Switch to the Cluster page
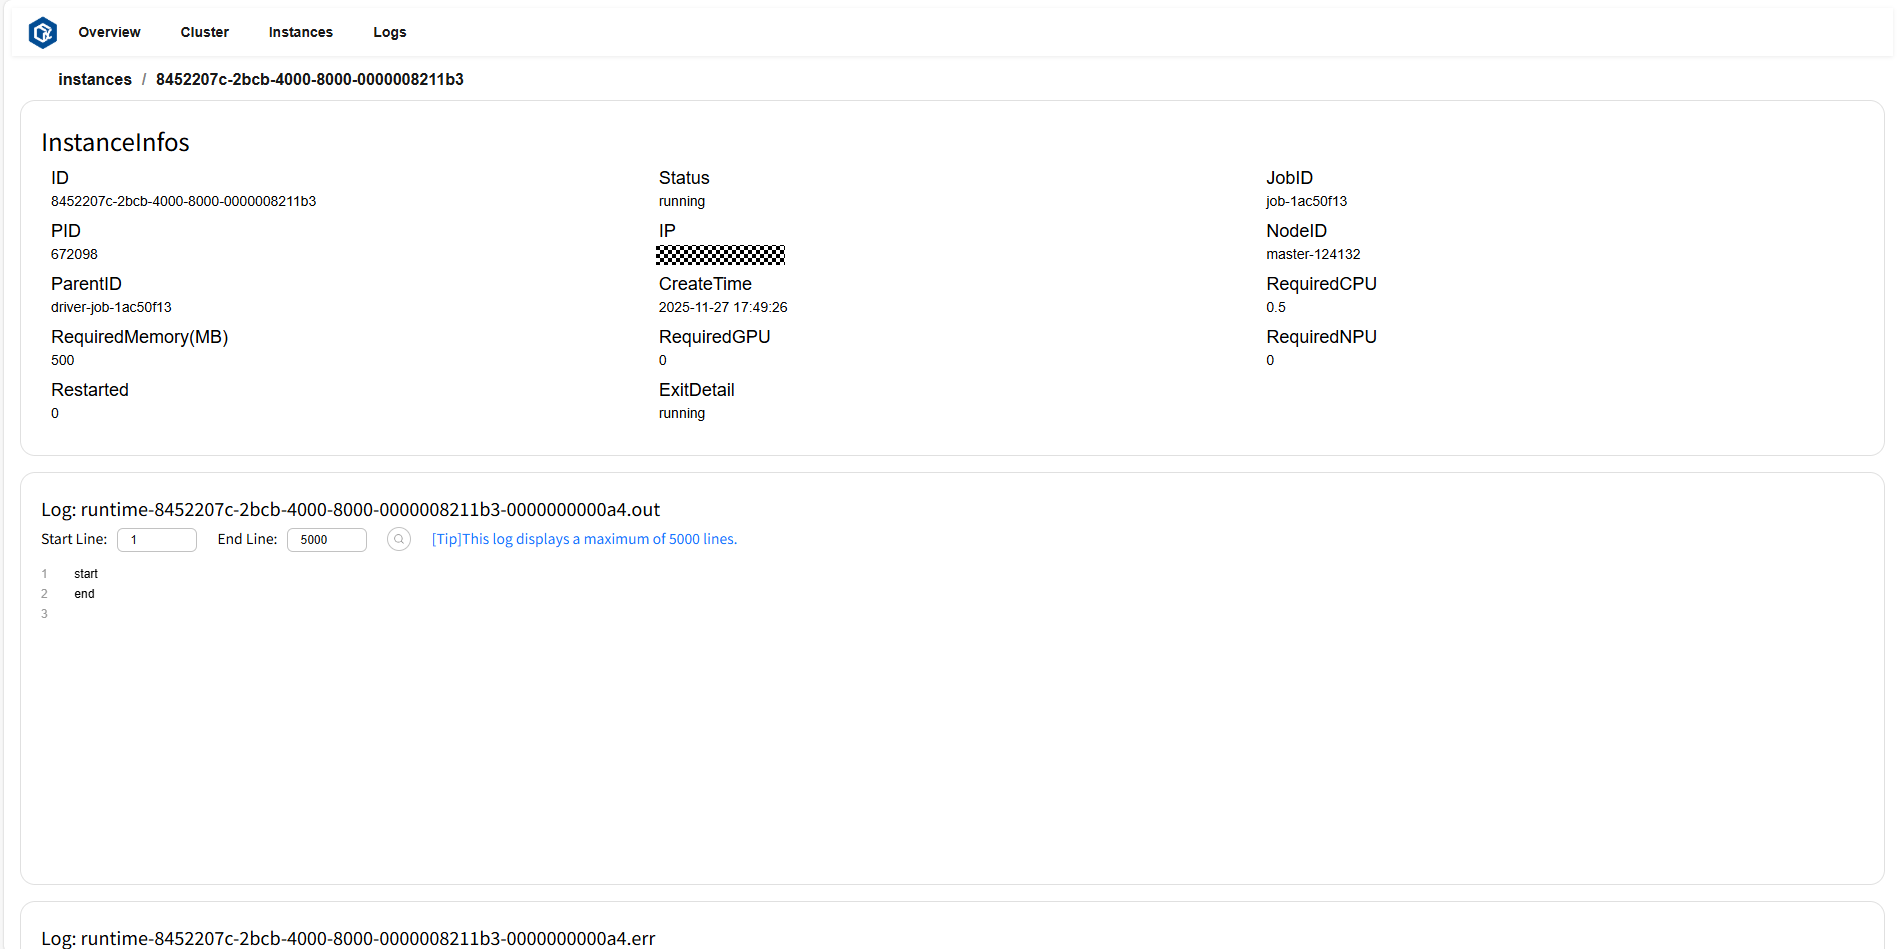This screenshot has width=1899, height=949. pos(204,33)
